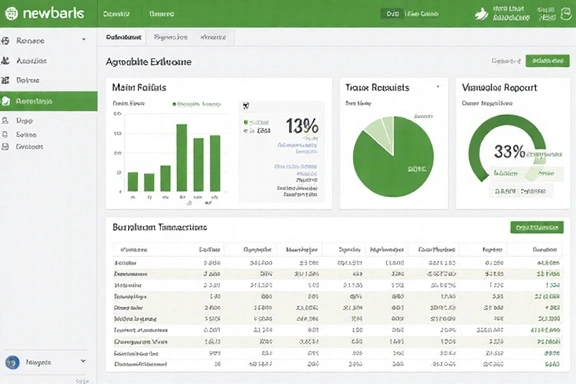Switch to the third tab under the header
This screenshot has width=576, height=384.
pos(213,37)
